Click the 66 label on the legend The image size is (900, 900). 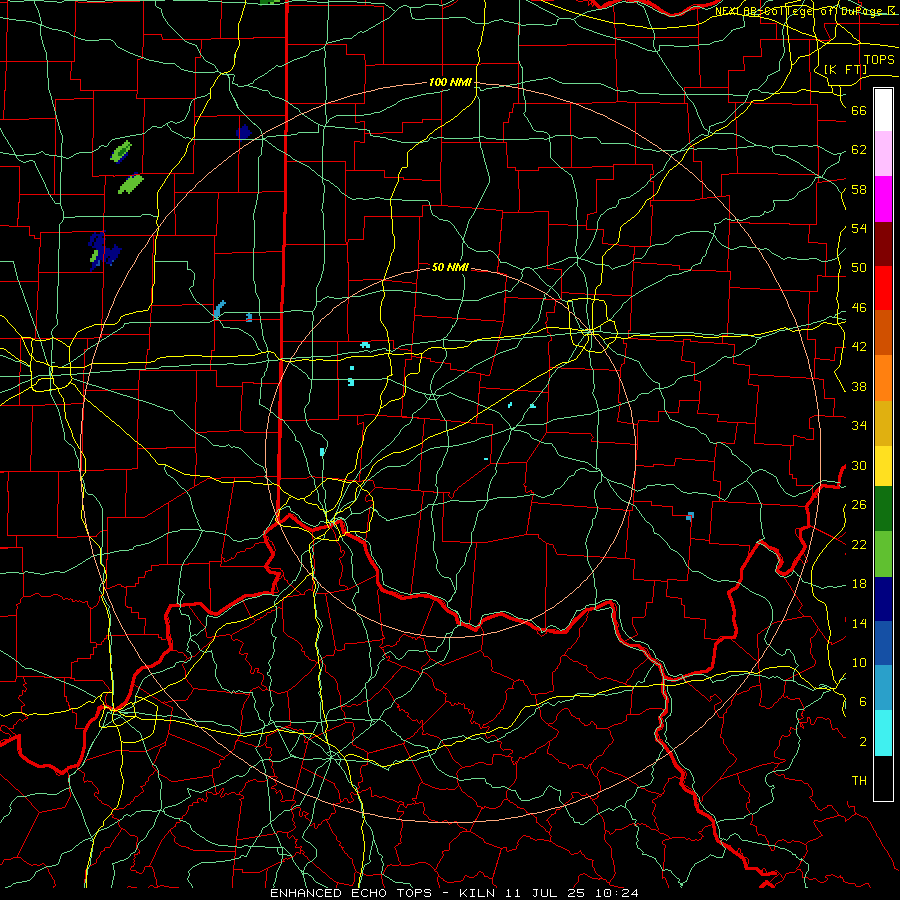tap(859, 111)
